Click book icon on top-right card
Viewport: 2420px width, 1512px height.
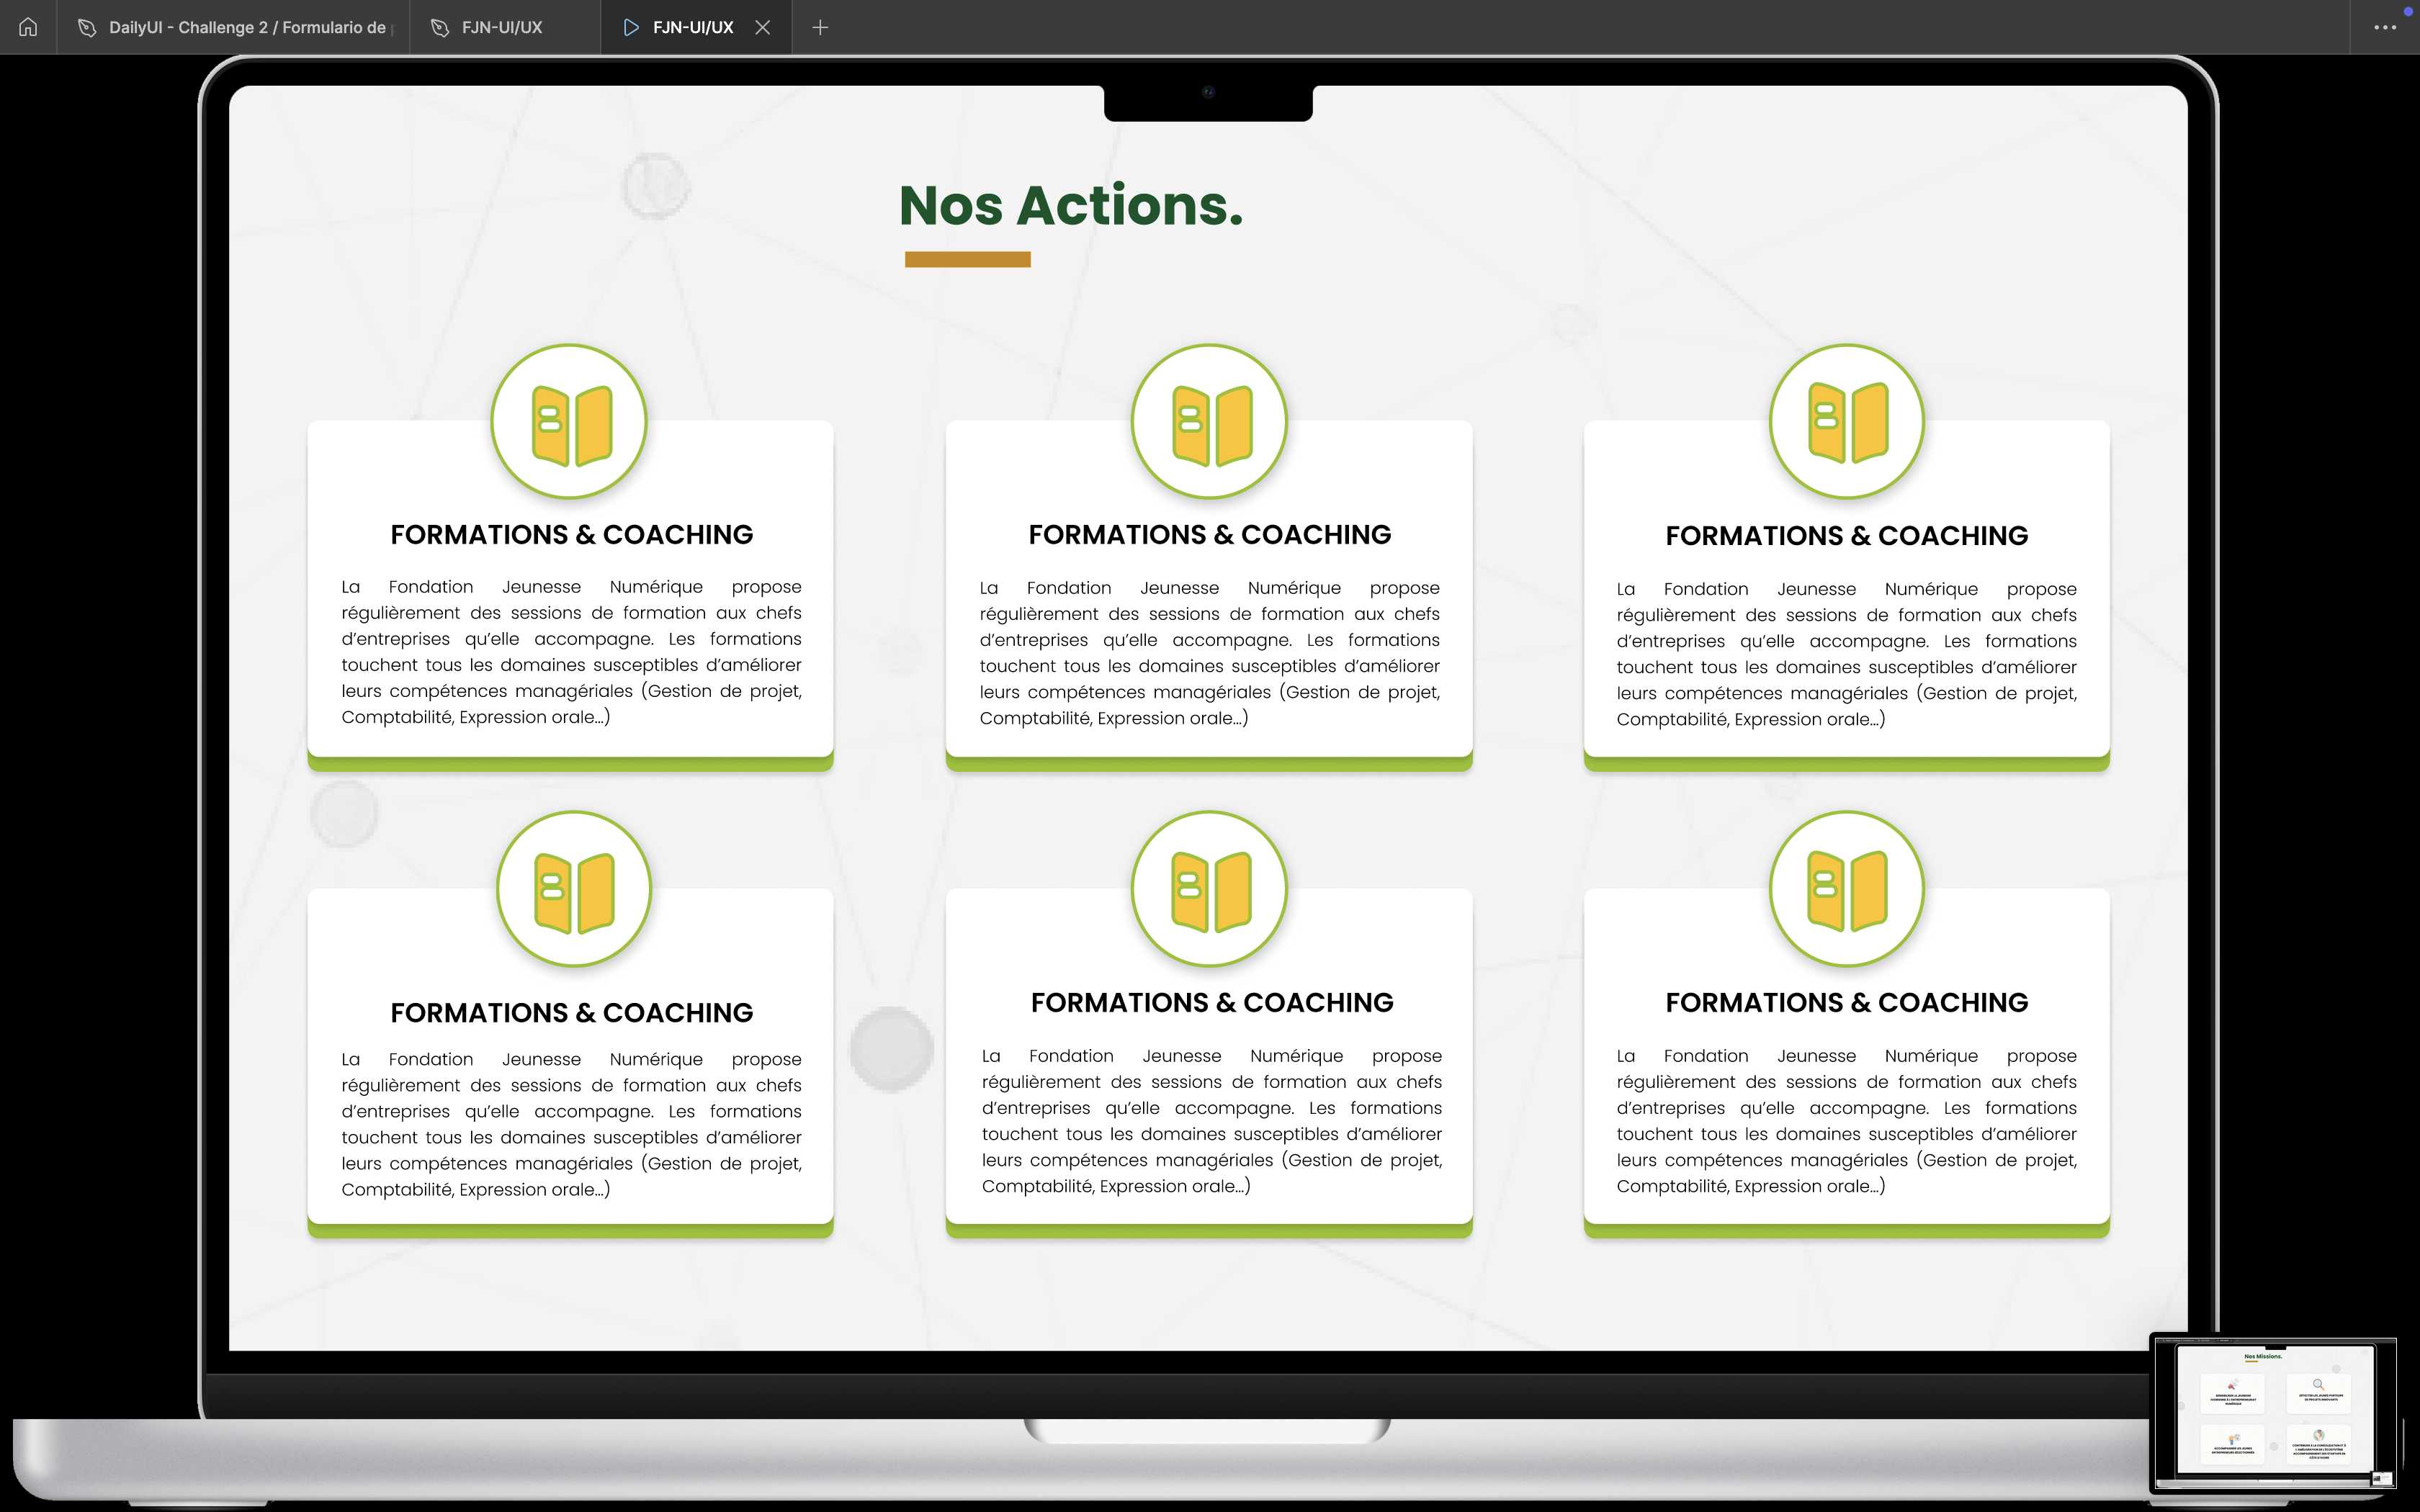1847,422
